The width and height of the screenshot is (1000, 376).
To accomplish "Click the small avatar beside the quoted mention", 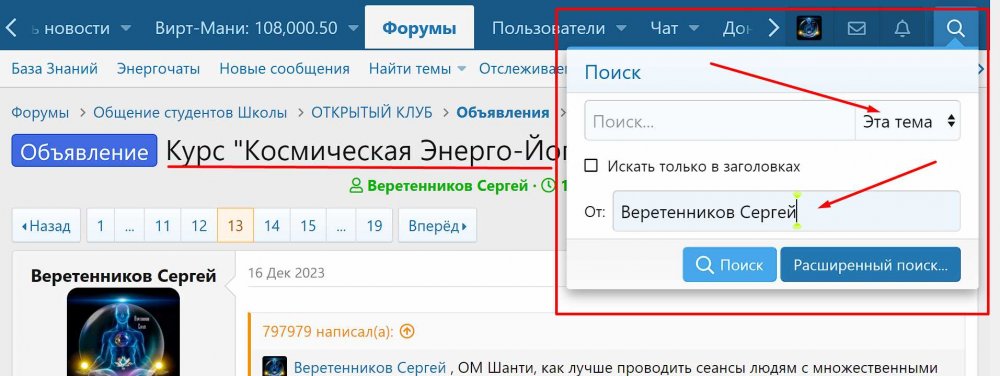I will tap(274, 367).
